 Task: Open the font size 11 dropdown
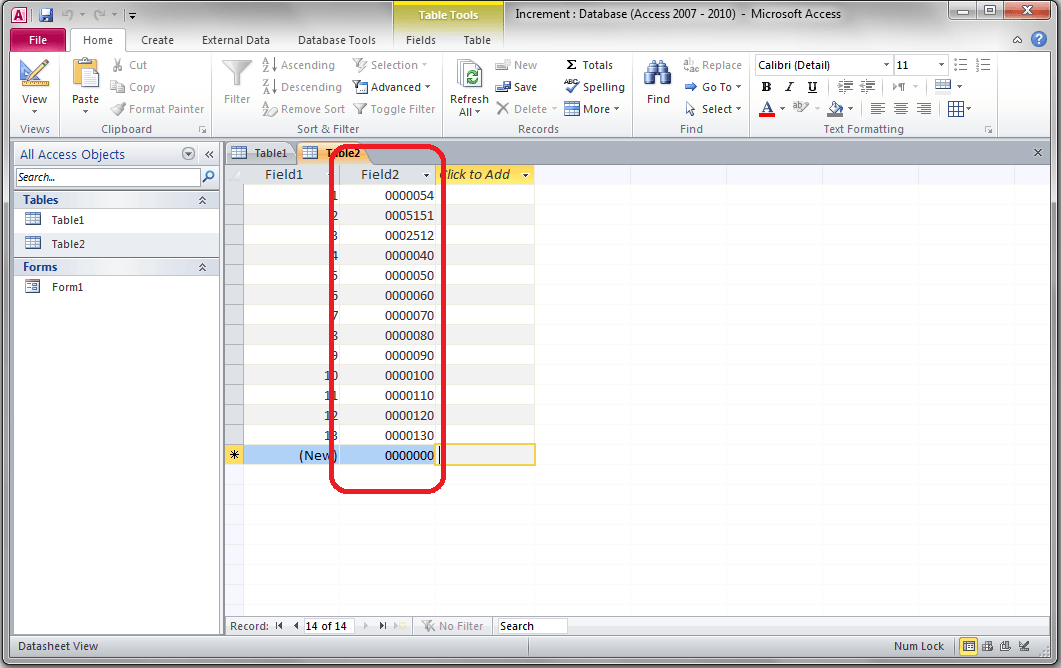tap(941, 65)
